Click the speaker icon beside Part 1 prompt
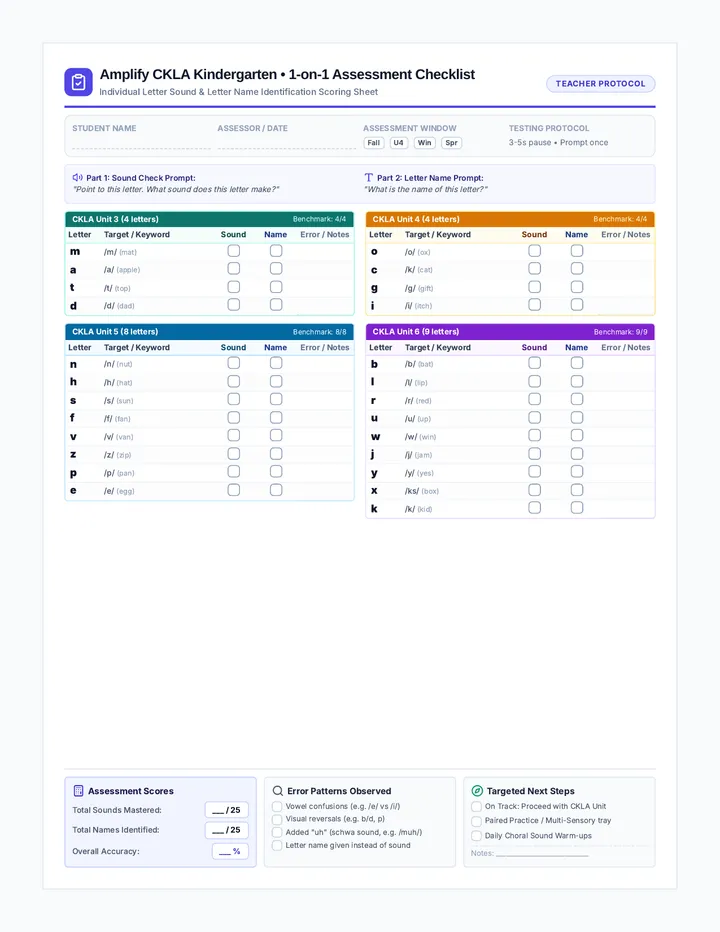Image resolution: width=720 pixels, height=932 pixels. click(77, 177)
